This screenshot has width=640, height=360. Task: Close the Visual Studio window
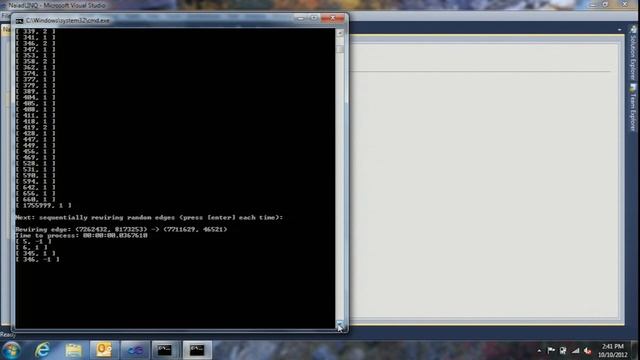coord(625,4)
